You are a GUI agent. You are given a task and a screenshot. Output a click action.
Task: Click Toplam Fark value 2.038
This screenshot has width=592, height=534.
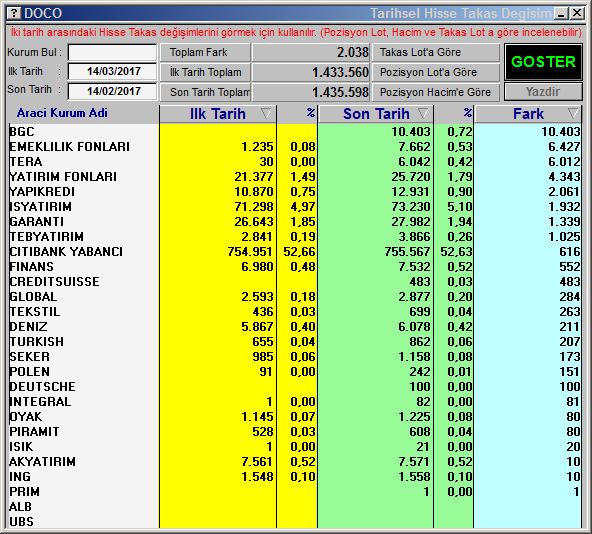tap(353, 52)
